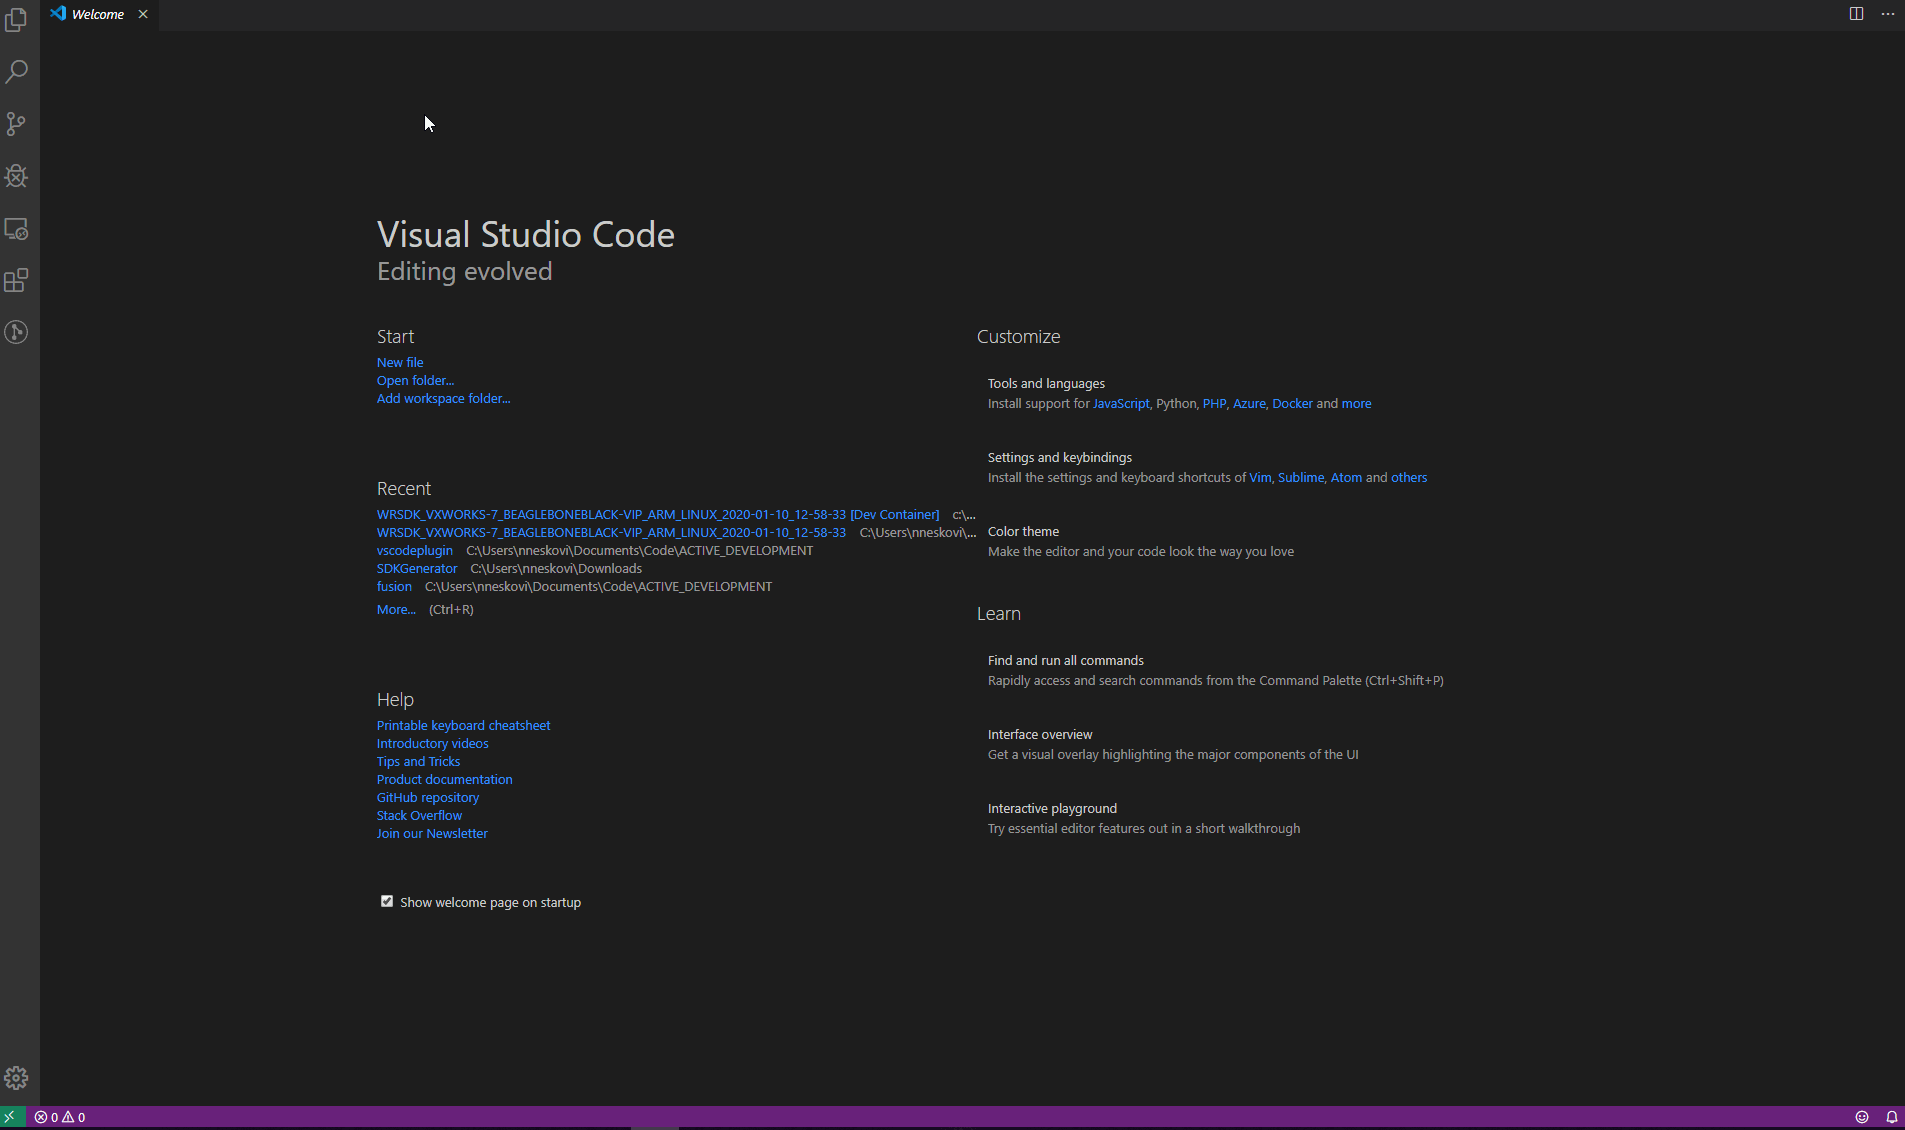Open the Color theme picker button
Screen dimensions: 1905x1130
tap(1141, 541)
